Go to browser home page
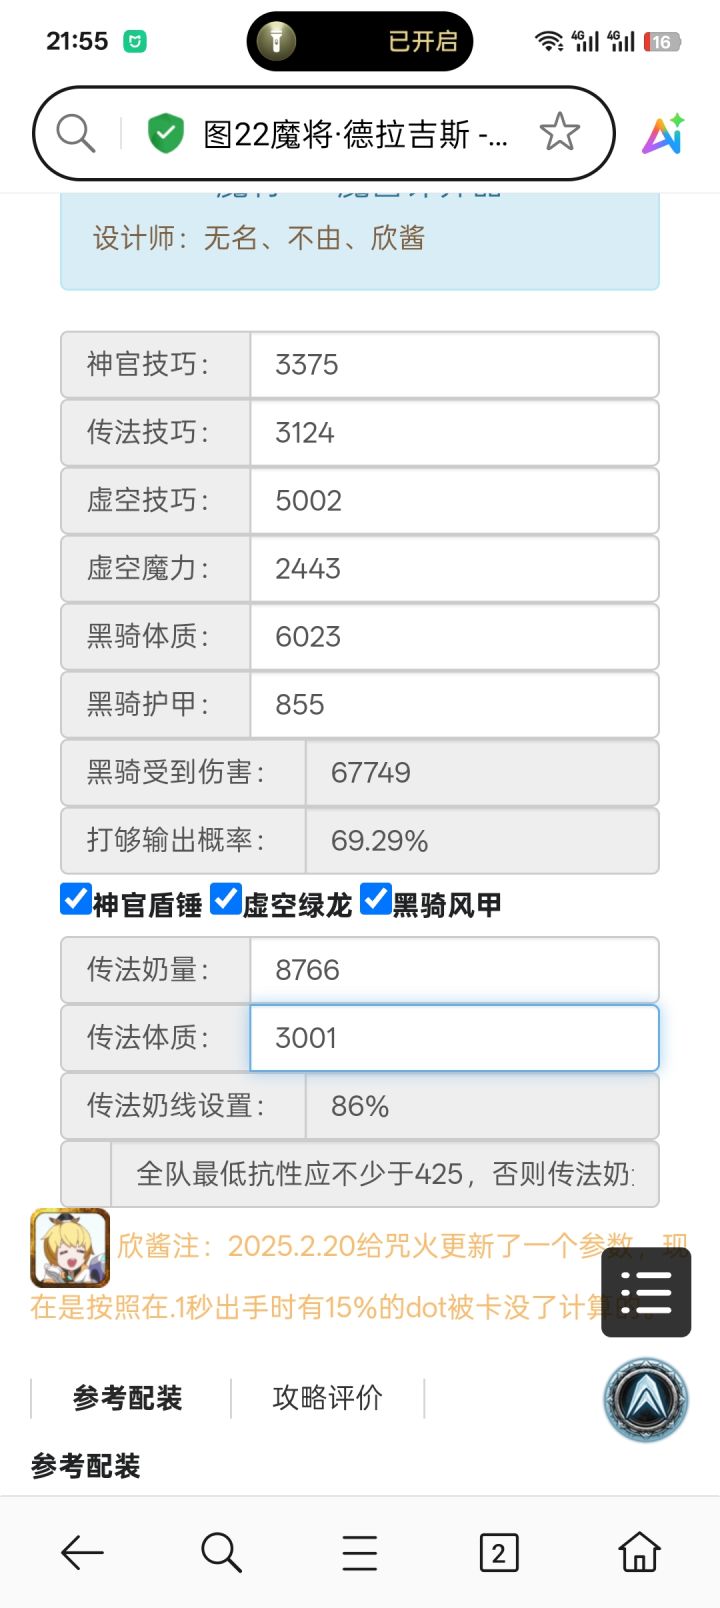The width and height of the screenshot is (720, 1608). 639,1553
